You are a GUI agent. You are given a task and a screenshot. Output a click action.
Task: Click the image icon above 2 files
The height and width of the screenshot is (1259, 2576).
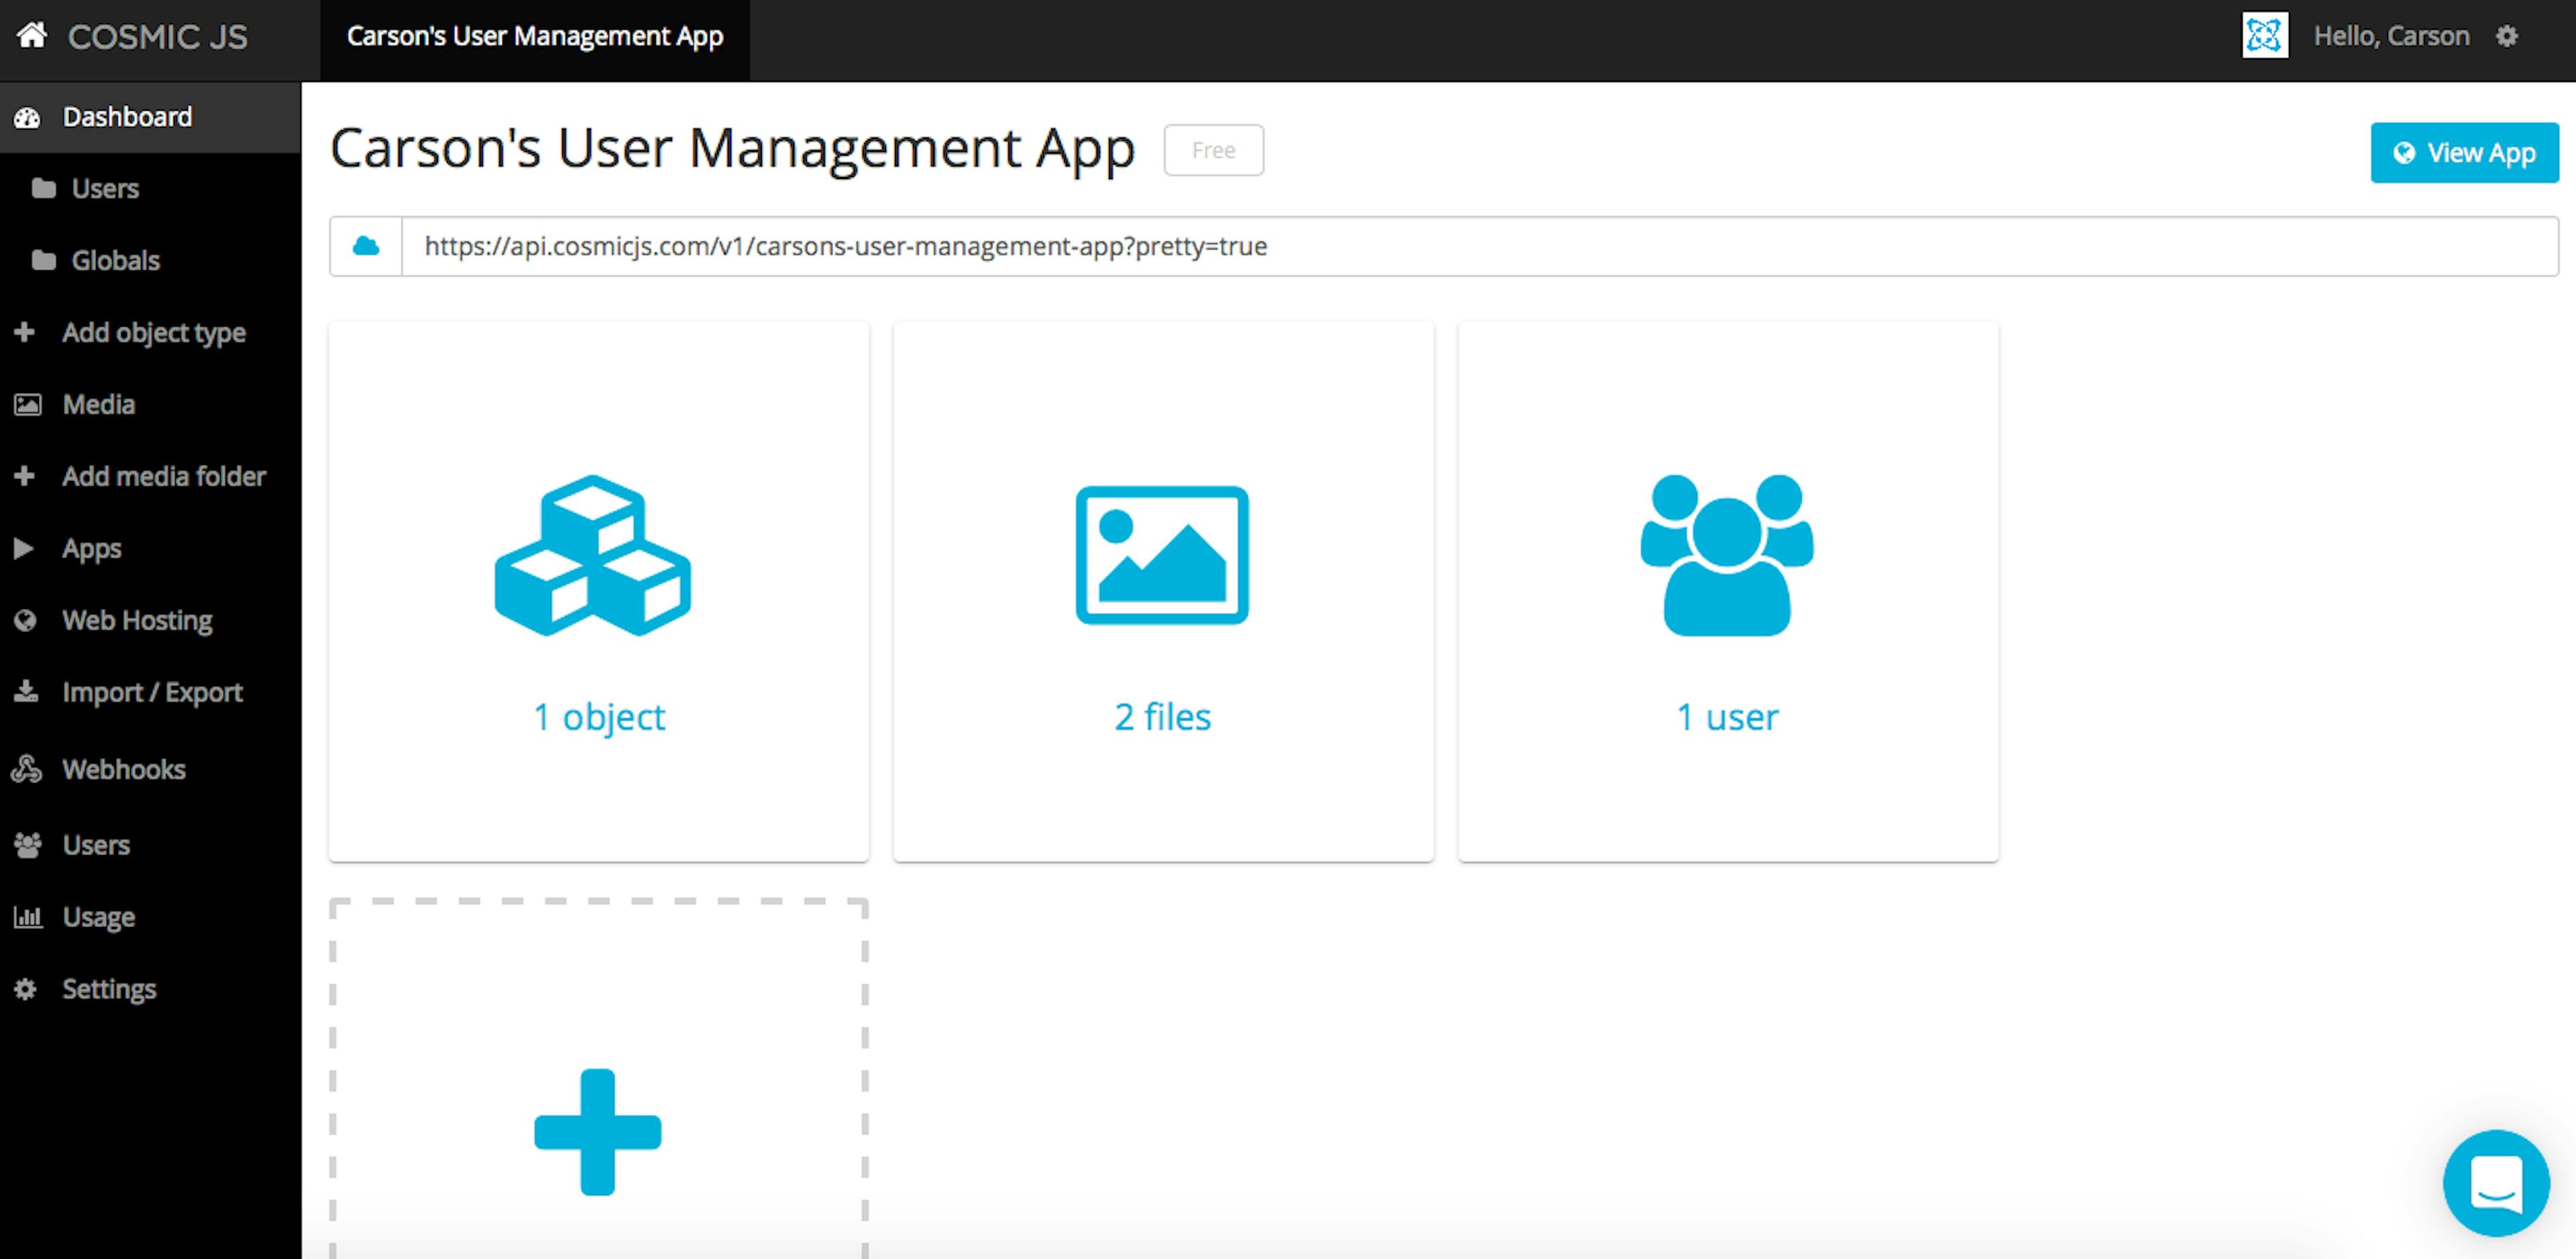(x=1162, y=555)
